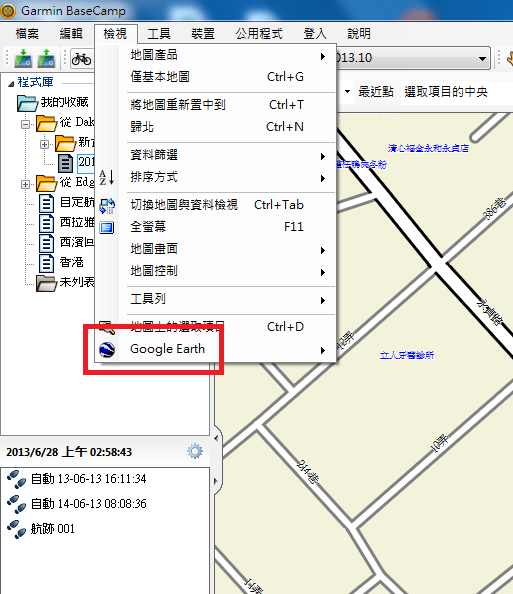The image size is (513, 594).
Task: Open the 工具 menu
Action: coord(159,34)
